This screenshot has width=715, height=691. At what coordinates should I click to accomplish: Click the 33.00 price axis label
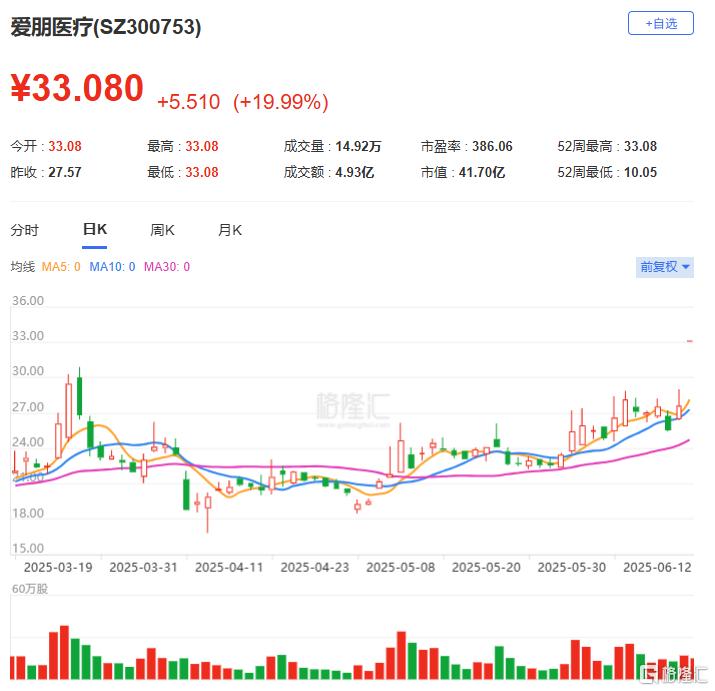(x=28, y=336)
